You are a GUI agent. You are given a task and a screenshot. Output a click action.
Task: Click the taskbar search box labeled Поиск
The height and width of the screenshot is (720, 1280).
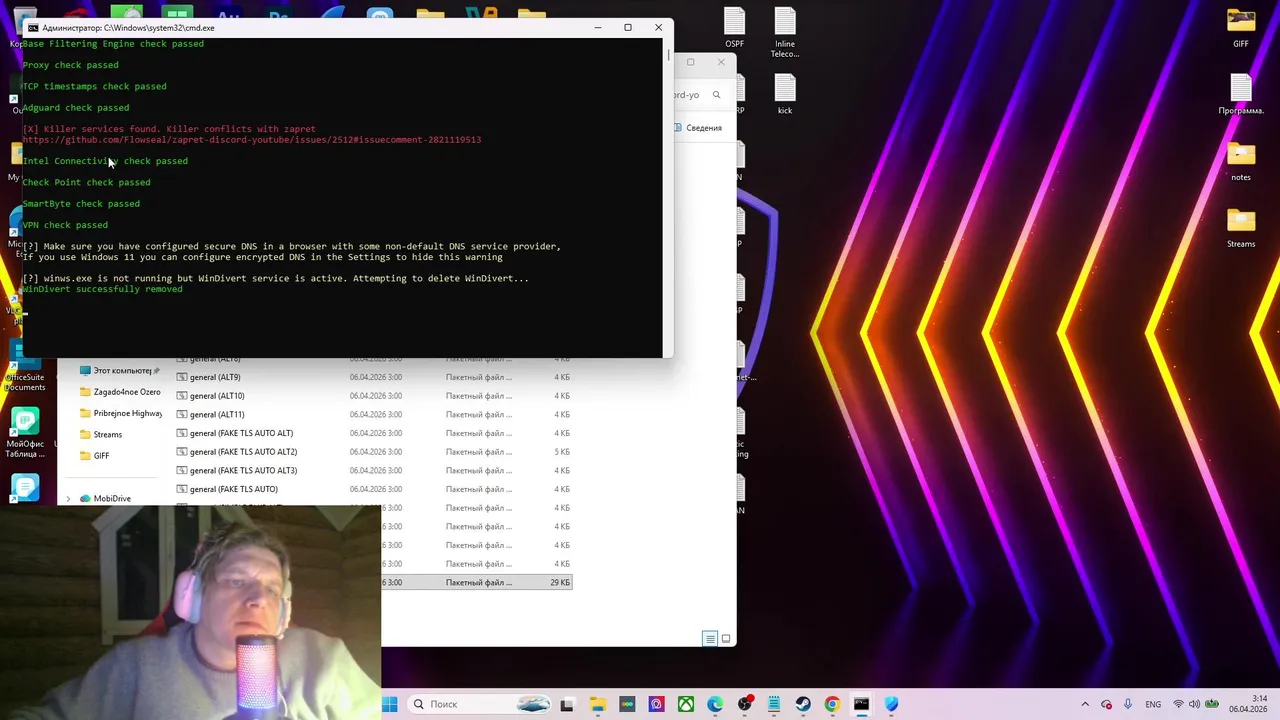click(x=480, y=704)
